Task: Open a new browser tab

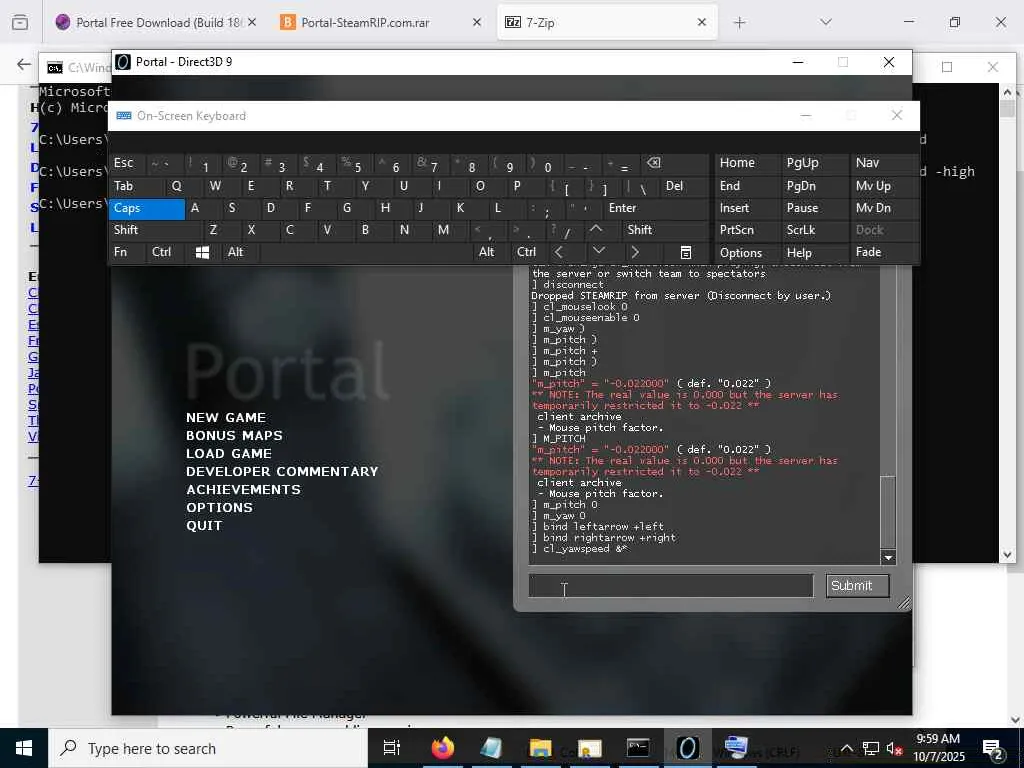Action: coord(739,23)
